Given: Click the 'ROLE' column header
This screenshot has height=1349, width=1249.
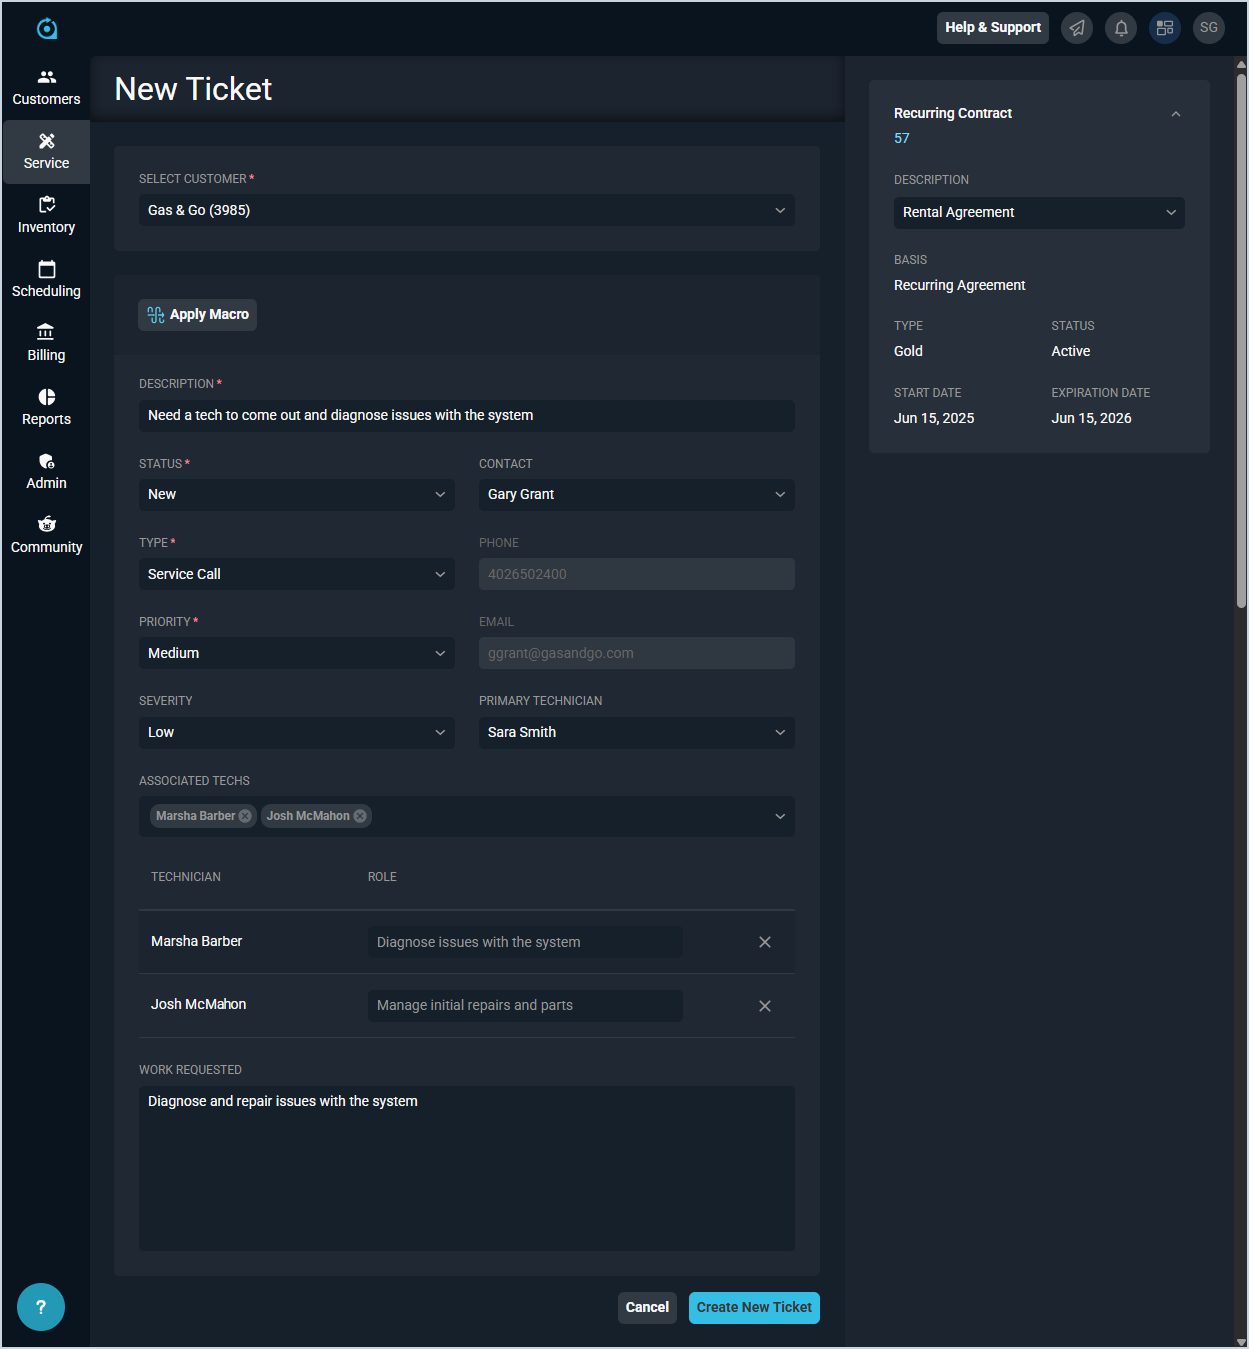Looking at the screenshot, I should pos(382,877).
